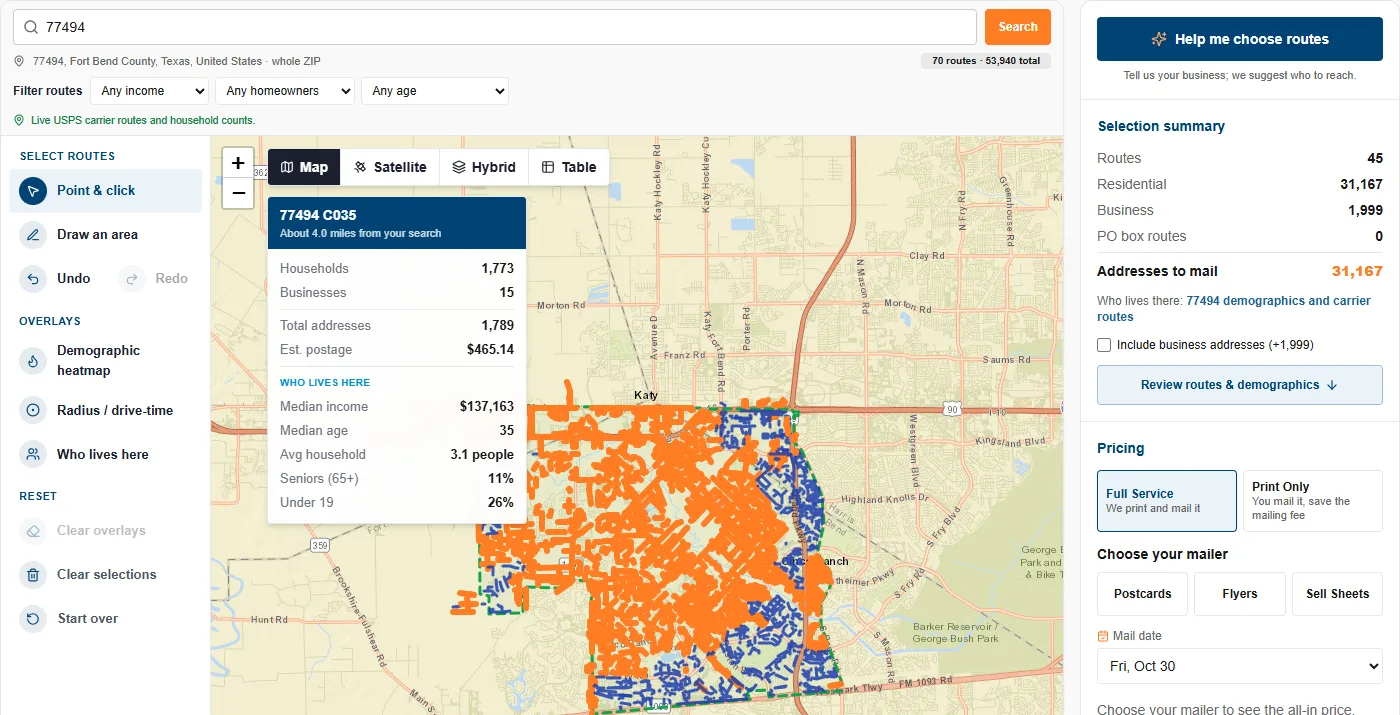Viewport: 1400px width, 715px height.
Task: Choose the Print Only pricing option
Action: [1313, 501]
